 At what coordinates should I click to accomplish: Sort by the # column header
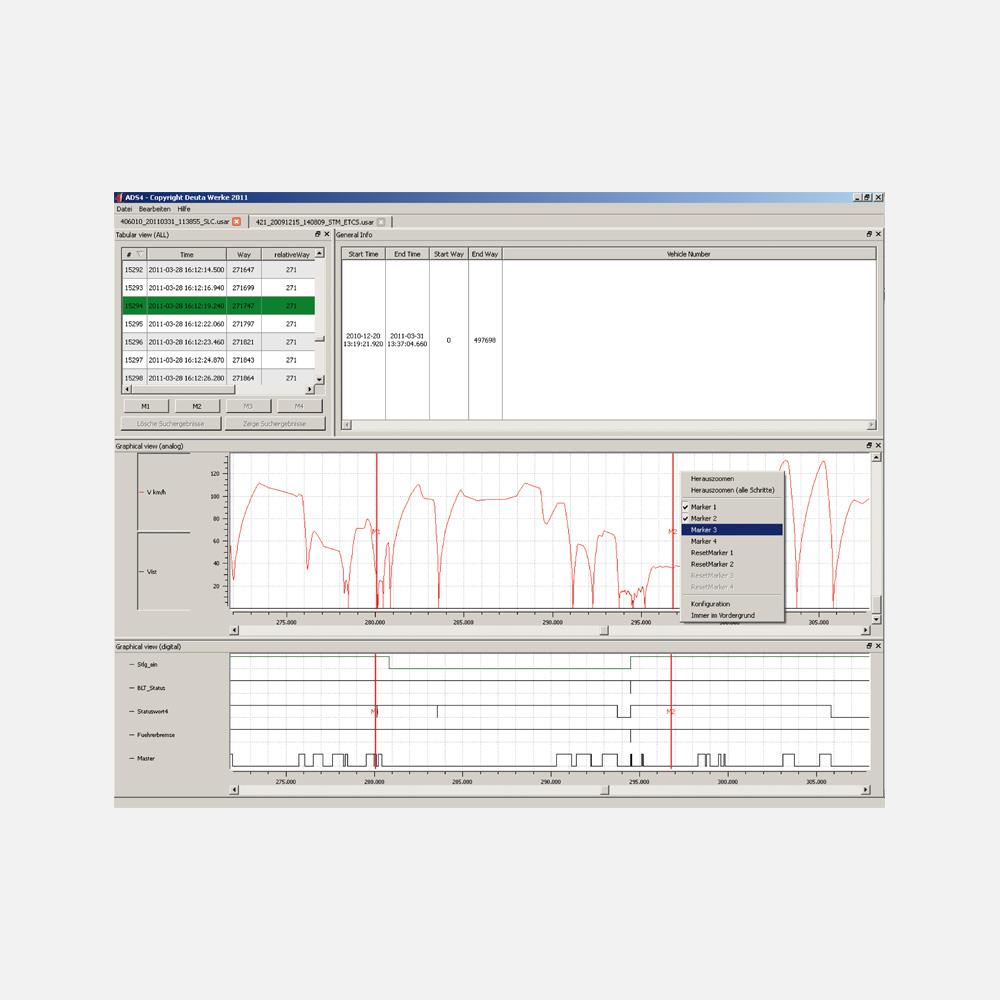click(x=134, y=254)
